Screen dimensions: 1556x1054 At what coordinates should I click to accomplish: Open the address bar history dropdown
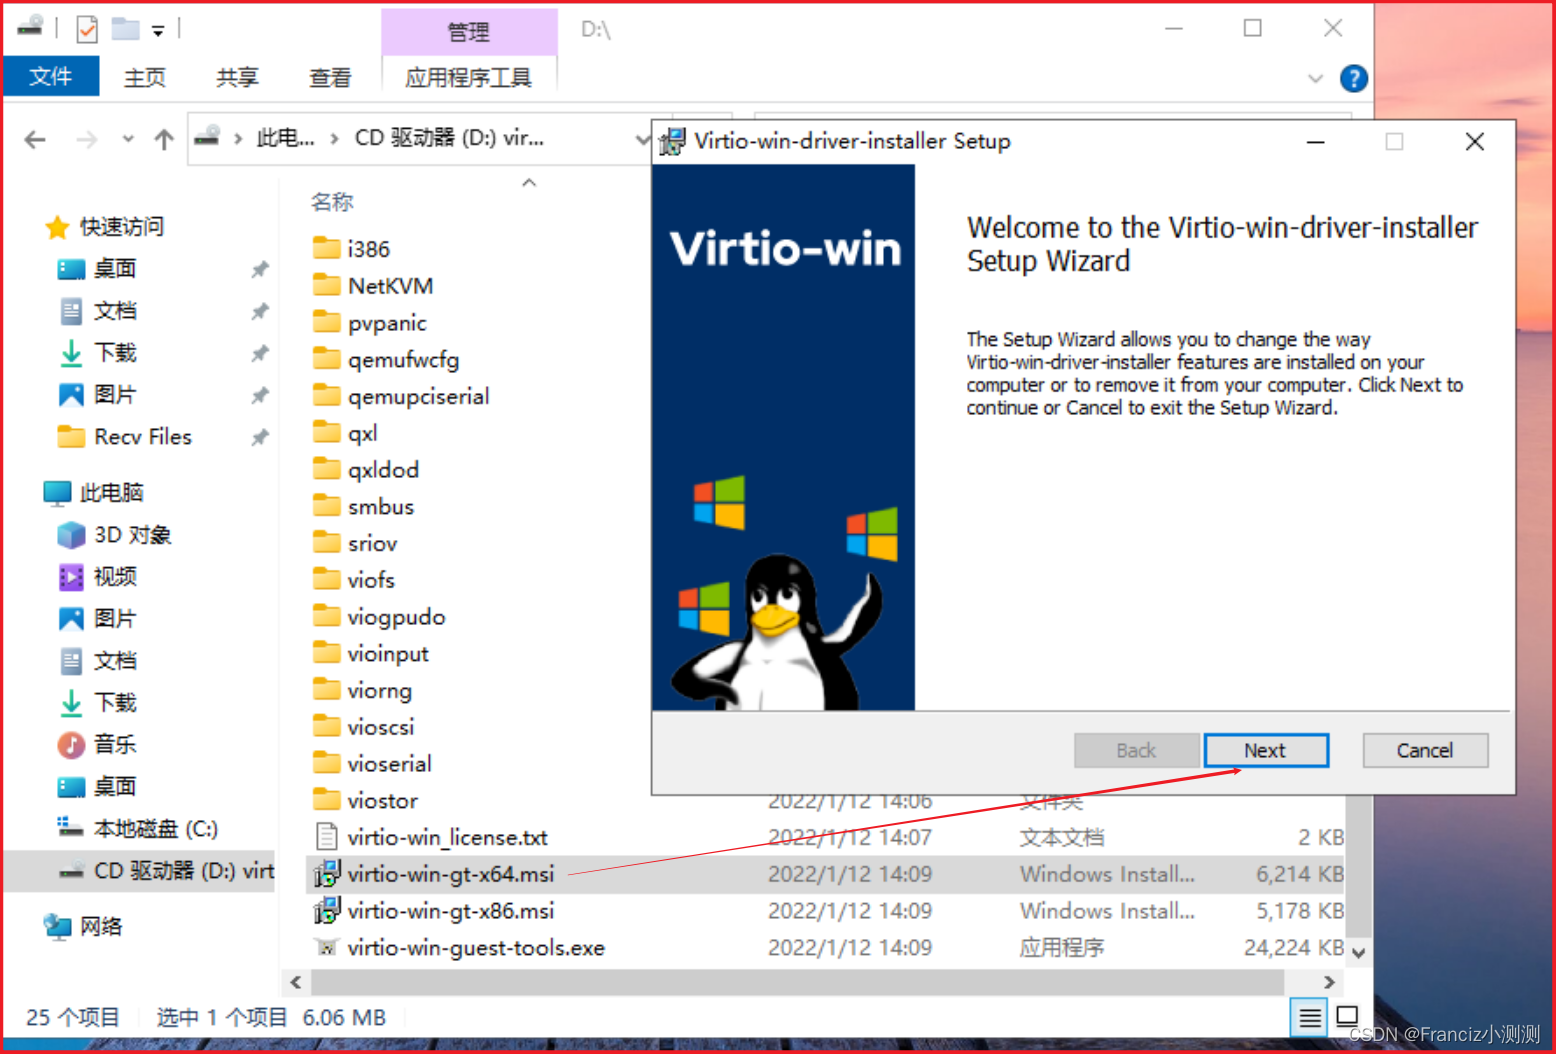642,139
